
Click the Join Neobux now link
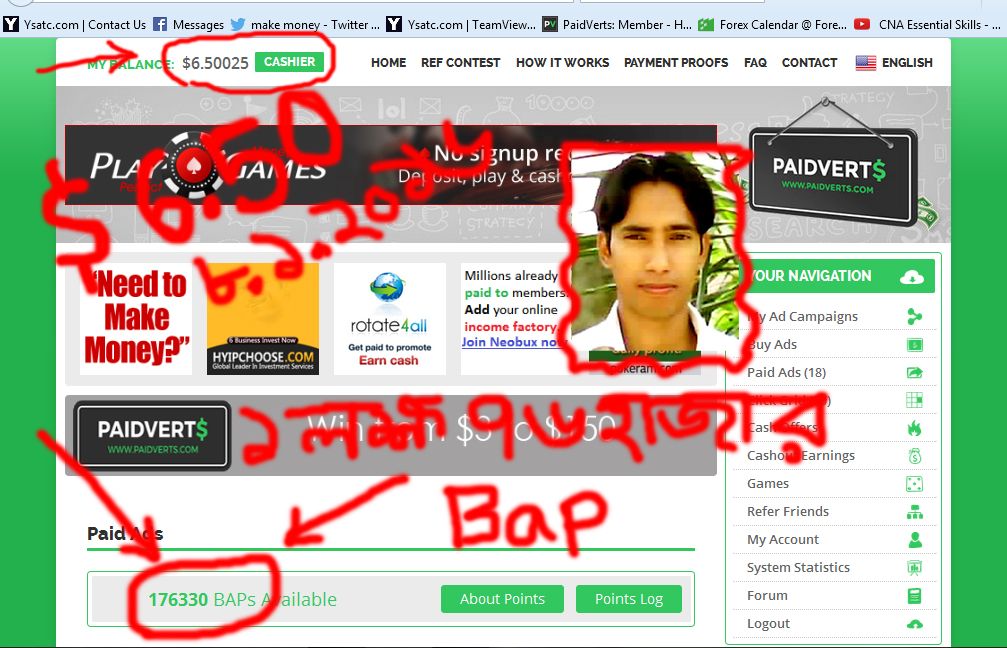point(512,342)
